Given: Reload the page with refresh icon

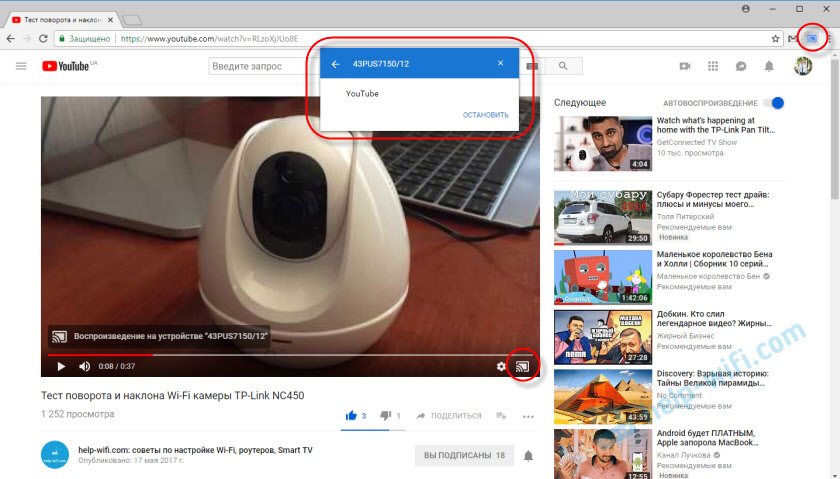Looking at the screenshot, I should coord(43,39).
